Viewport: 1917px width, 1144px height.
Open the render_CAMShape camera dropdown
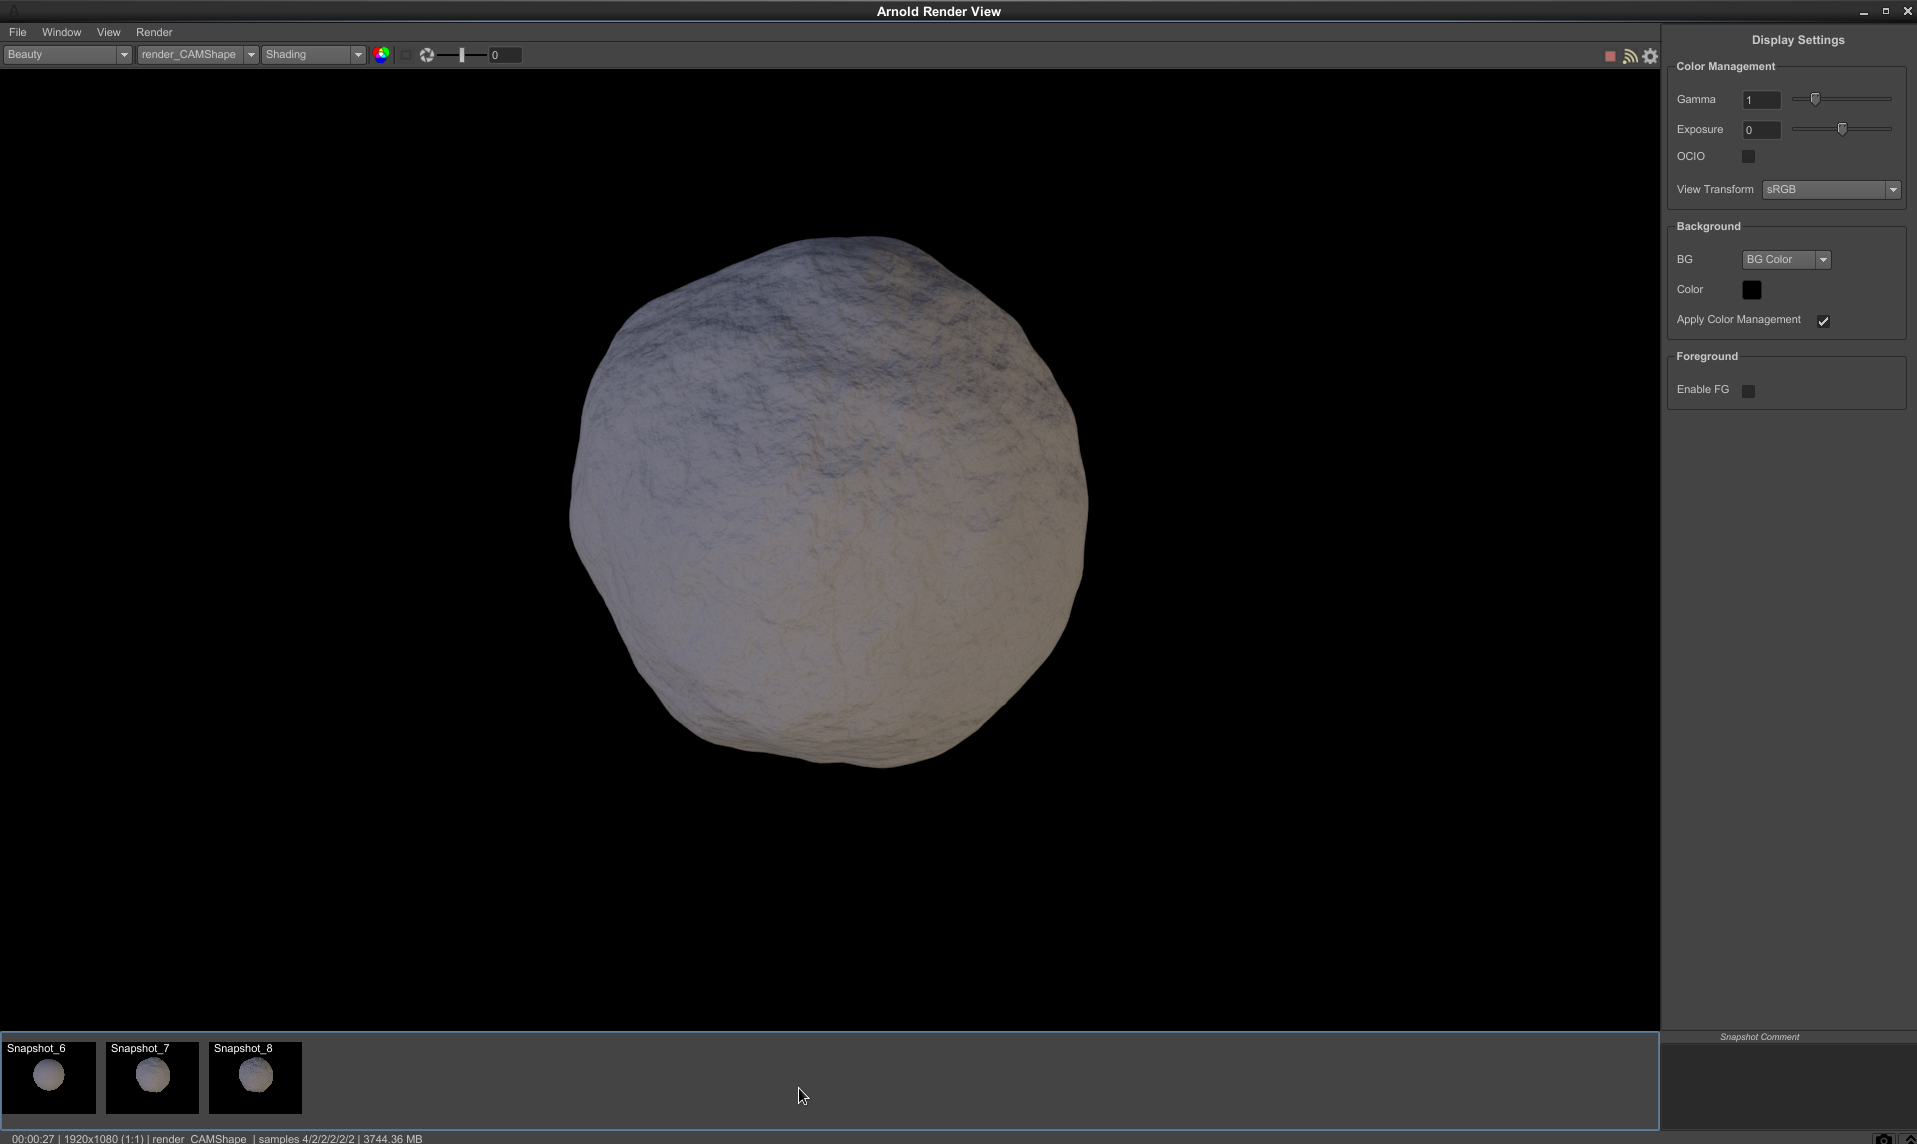click(197, 55)
